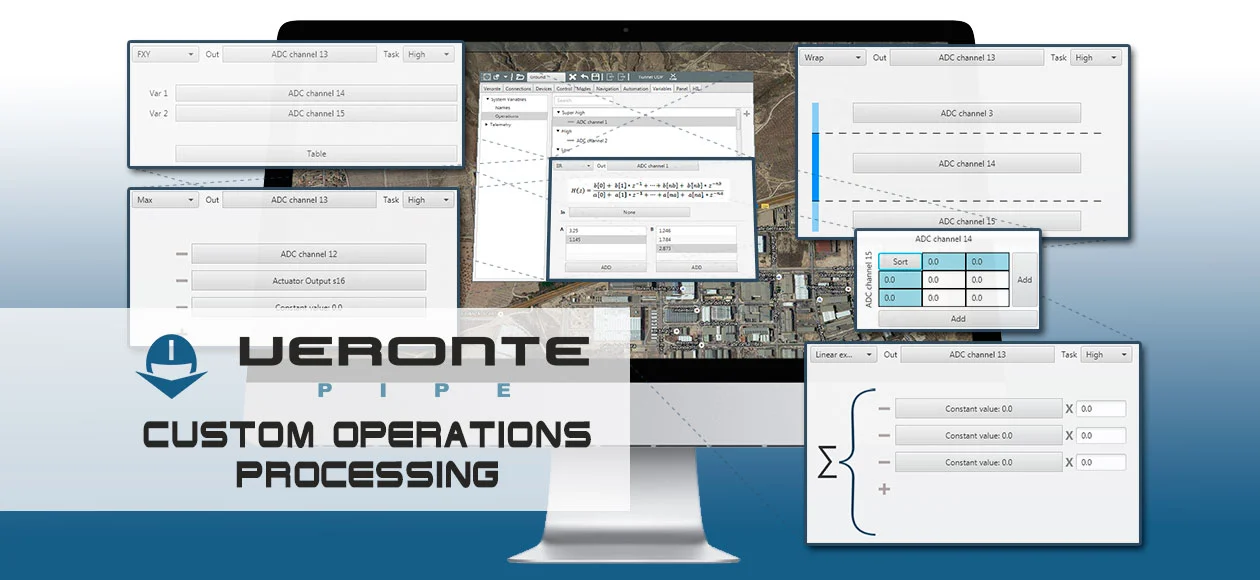Click the X cancel icon in toolbar
This screenshot has width=1260, height=580.
point(572,77)
